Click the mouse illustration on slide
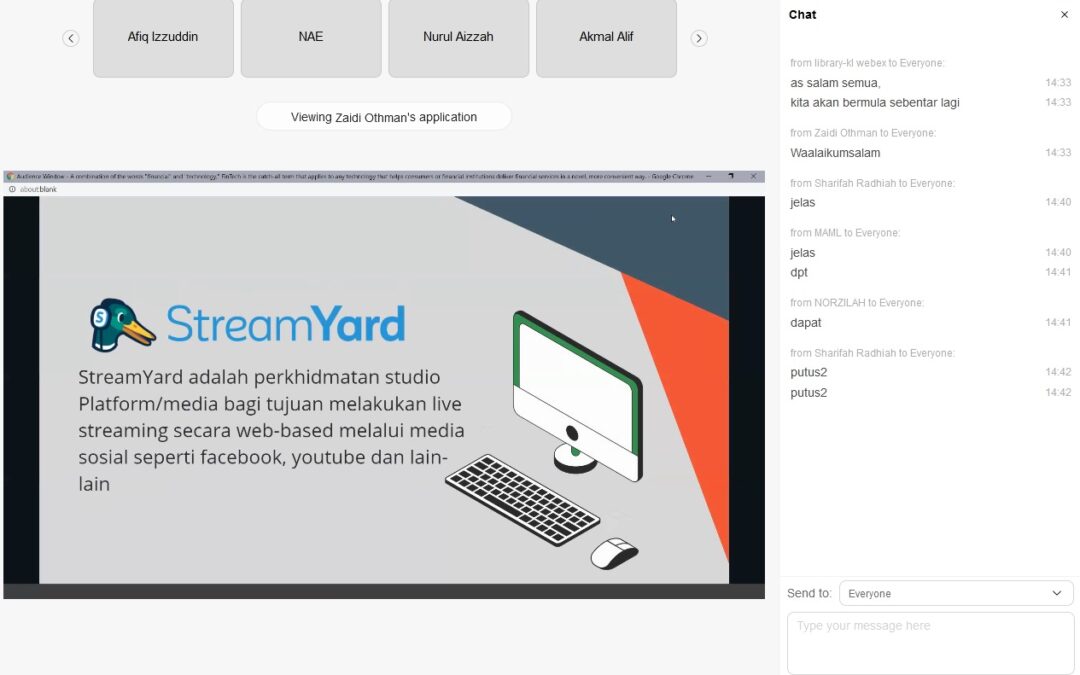This screenshot has height=675, width=1080. click(614, 553)
